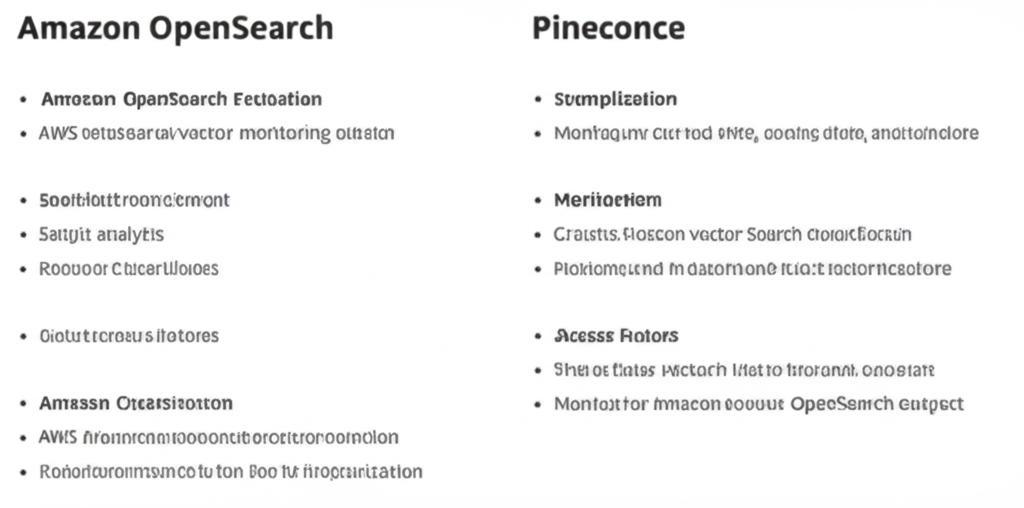The image size is (1024, 508).
Task: Select the last left-column bullet starting 'Rohoriourommsmco'
Action: [230, 471]
